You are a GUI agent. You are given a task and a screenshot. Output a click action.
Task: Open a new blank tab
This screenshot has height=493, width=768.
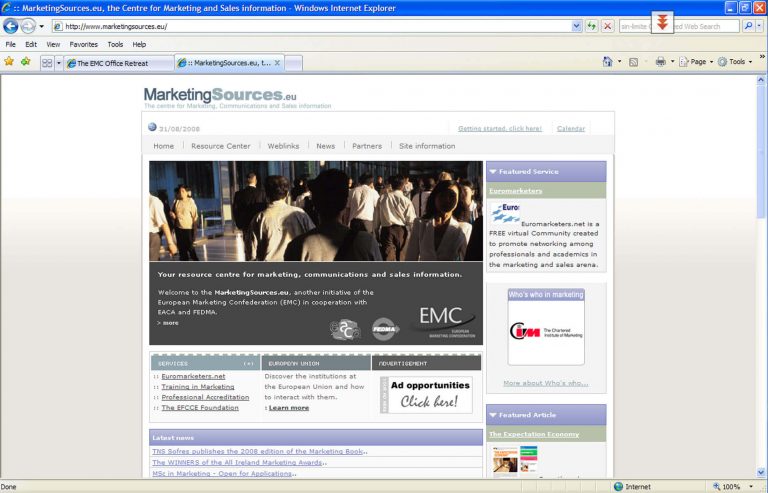(293, 63)
